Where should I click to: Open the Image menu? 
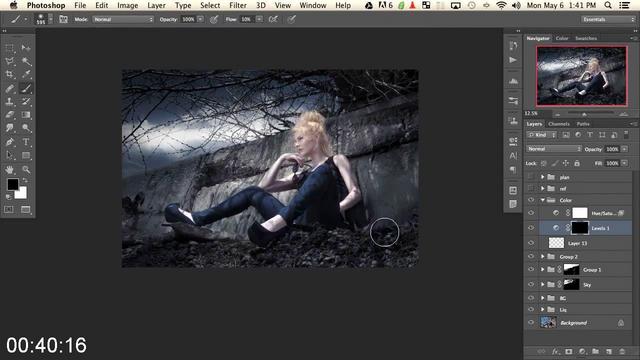[x=128, y=5]
